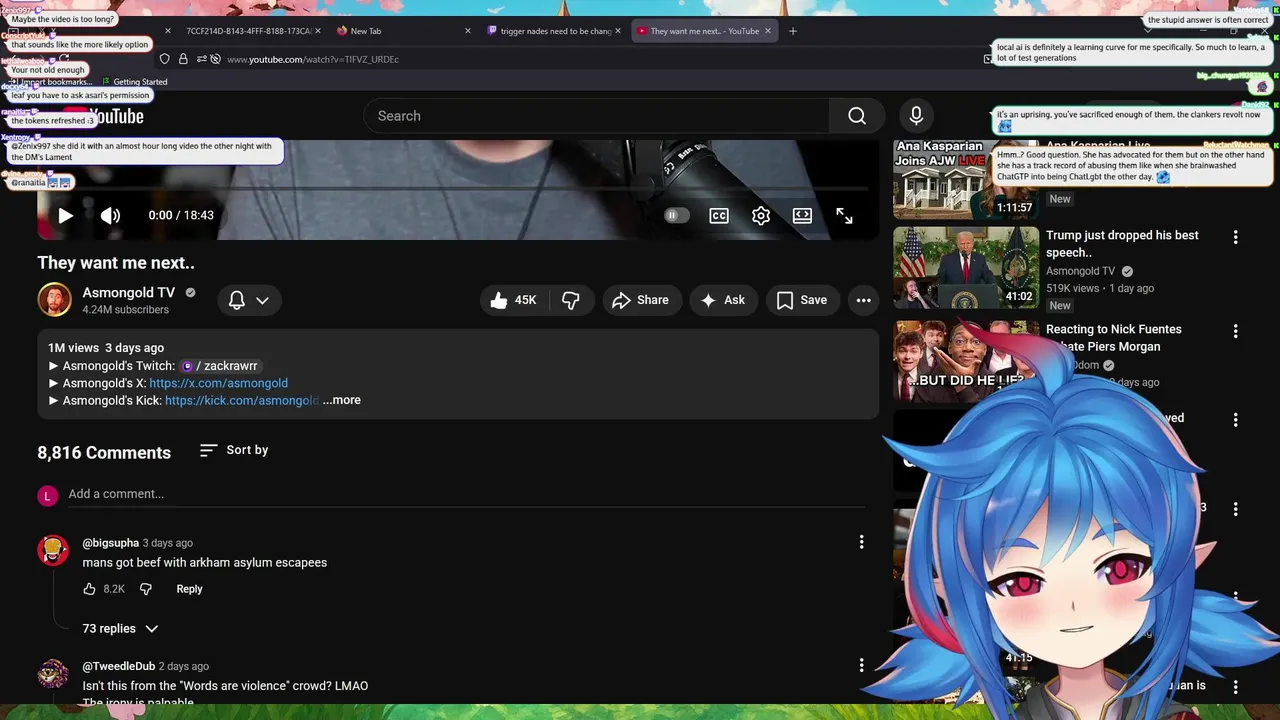This screenshot has height=720, width=1280.
Task: Open Trump just dropped his best speech thumbnail
Action: point(966,267)
